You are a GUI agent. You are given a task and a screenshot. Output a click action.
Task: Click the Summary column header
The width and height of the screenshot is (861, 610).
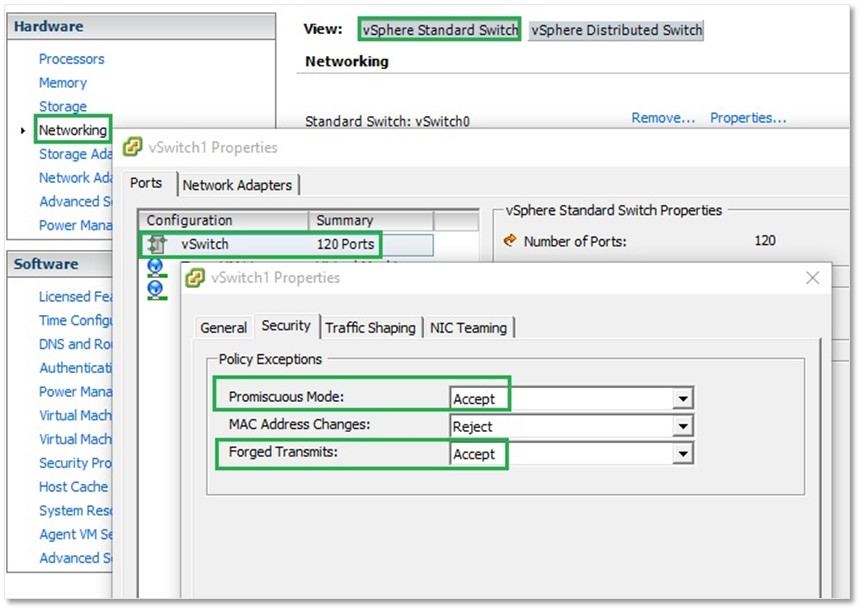pyautogui.click(x=371, y=220)
